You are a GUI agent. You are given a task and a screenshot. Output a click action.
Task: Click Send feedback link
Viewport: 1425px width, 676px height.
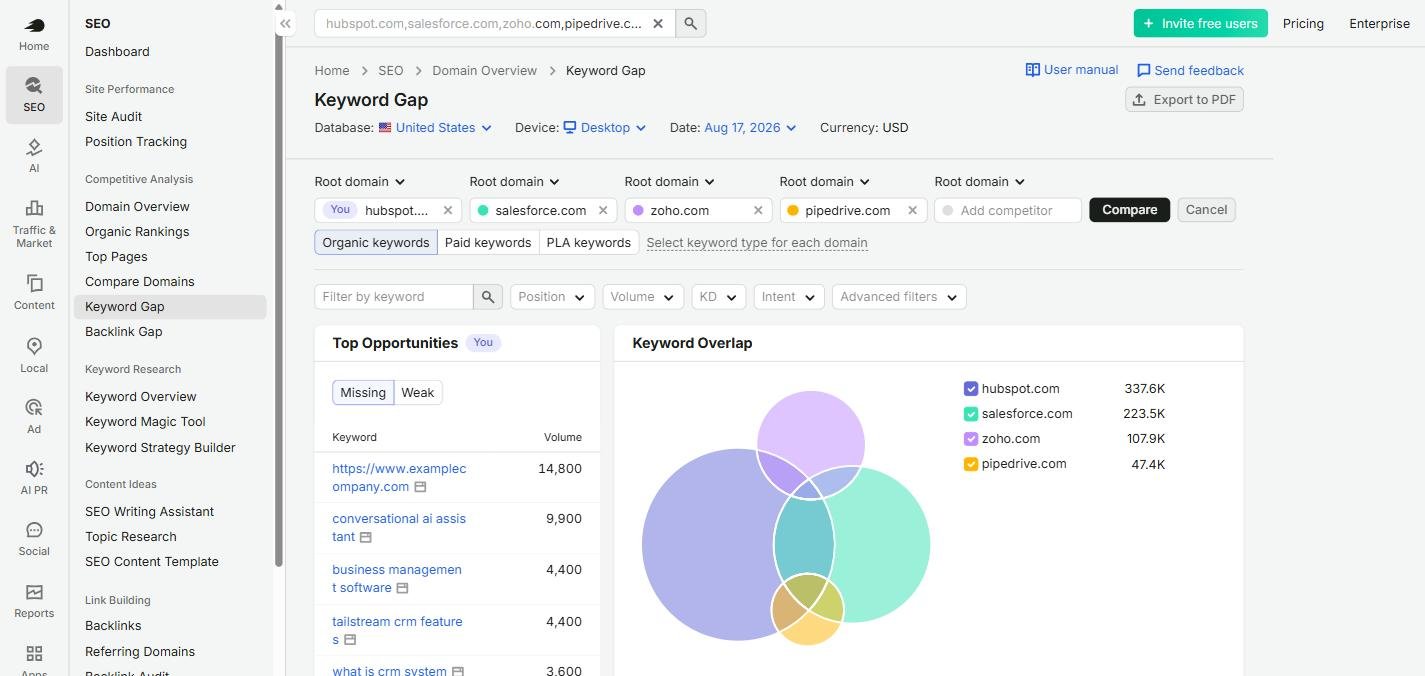(x=1190, y=70)
